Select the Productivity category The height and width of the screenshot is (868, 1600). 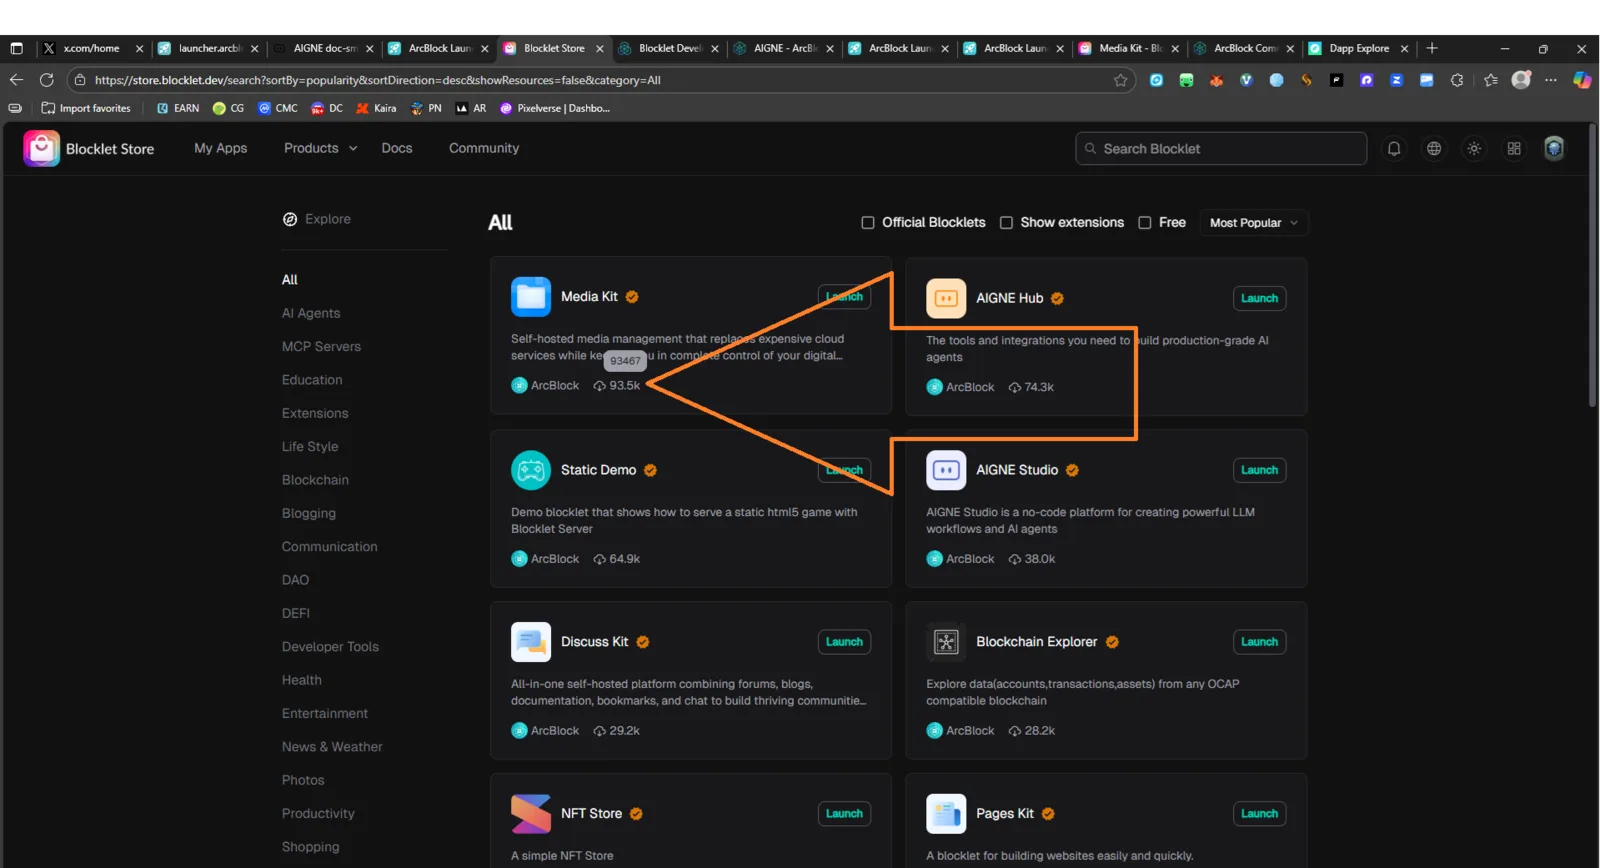pos(318,814)
